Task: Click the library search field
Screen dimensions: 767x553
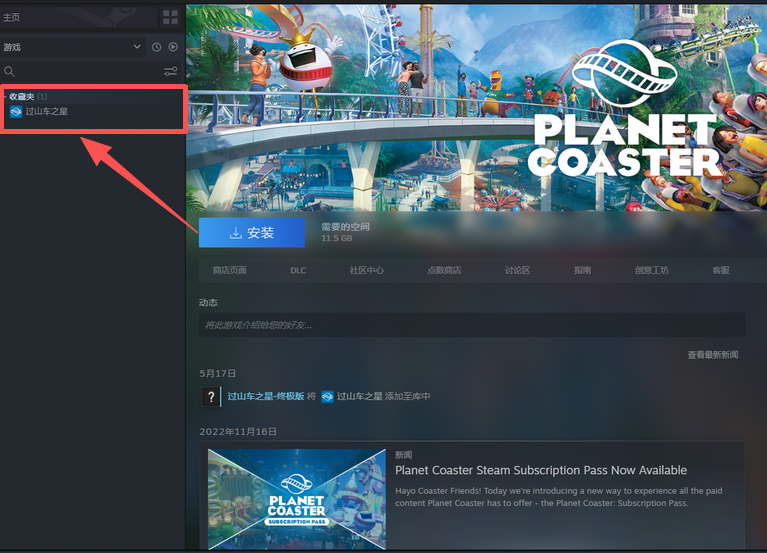Action: [x=83, y=71]
